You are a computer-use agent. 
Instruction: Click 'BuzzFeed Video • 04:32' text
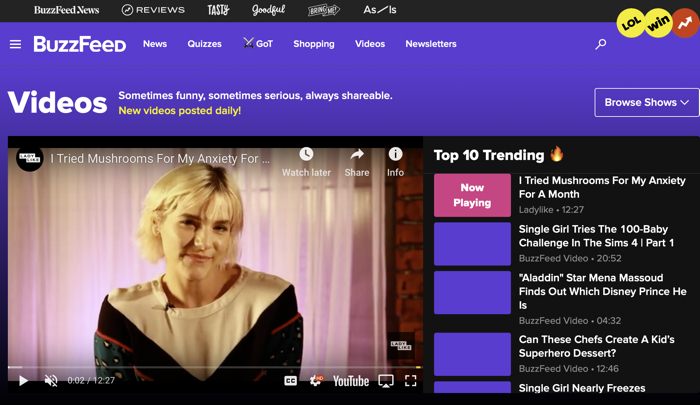[570, 321]
